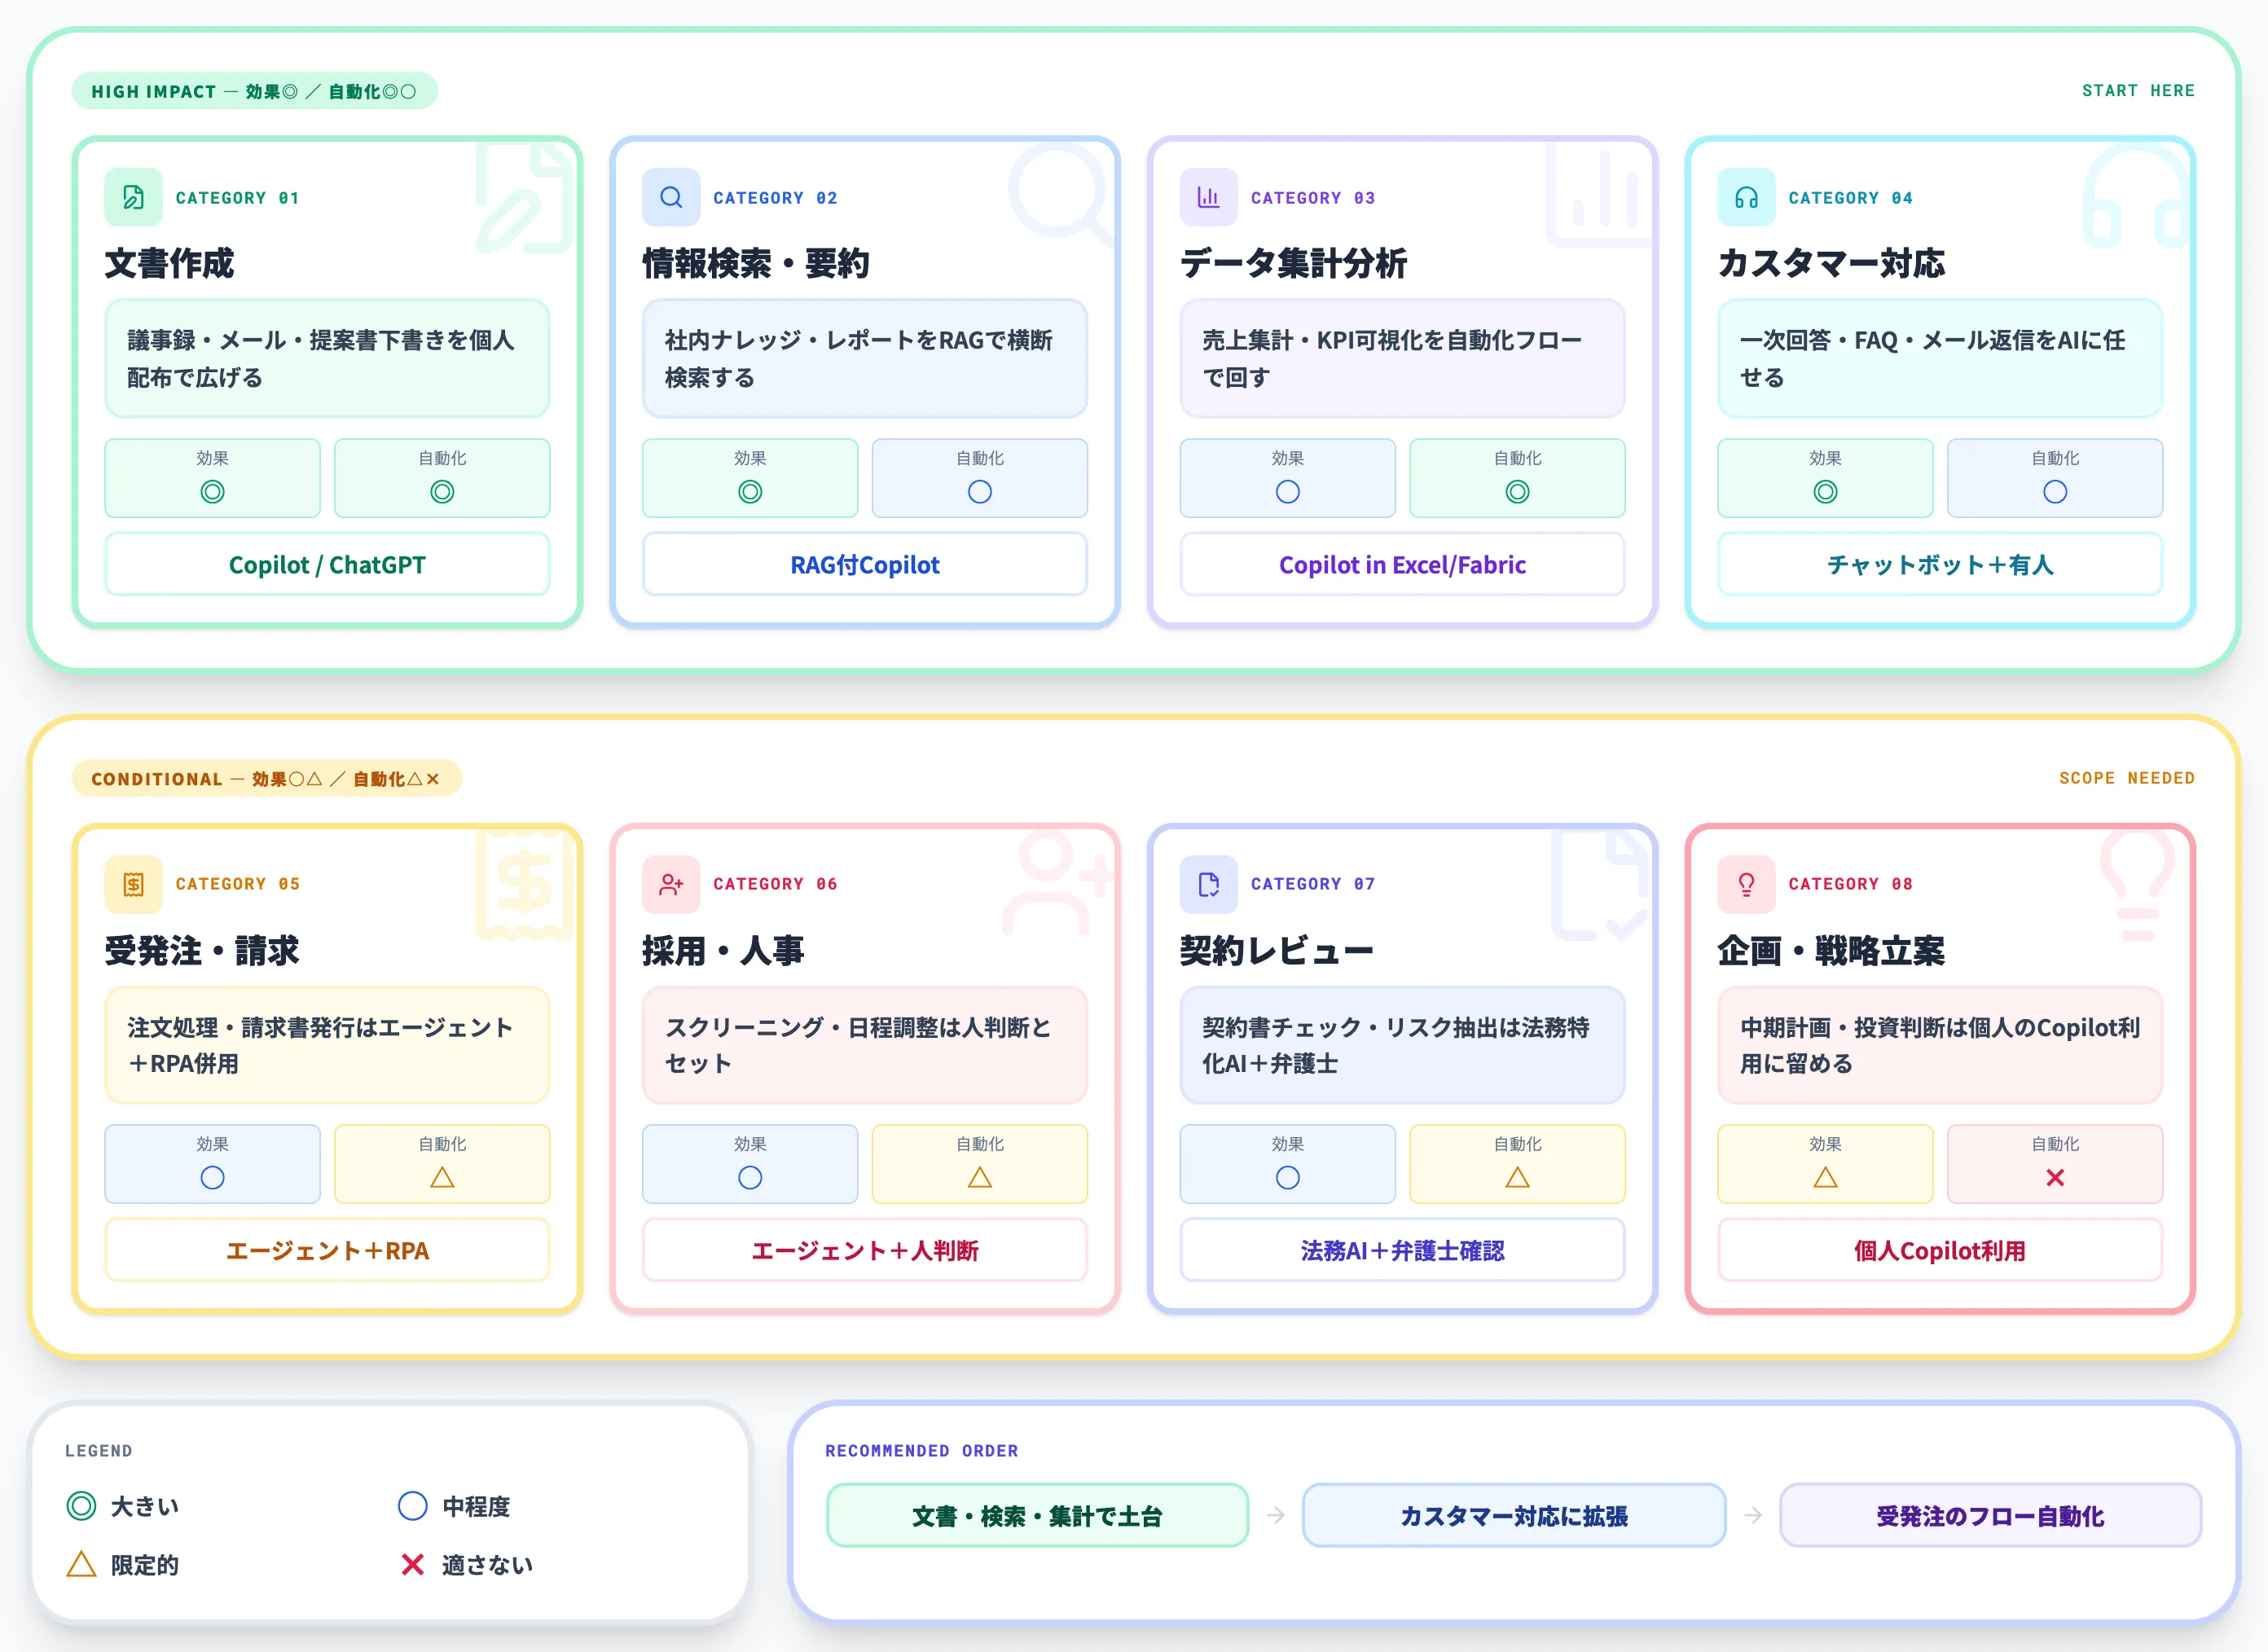This screenshot has height=1652, width=2268.
Task: Click the 社内ナレッジ RAG description box
Action: [x=865, y=358]
